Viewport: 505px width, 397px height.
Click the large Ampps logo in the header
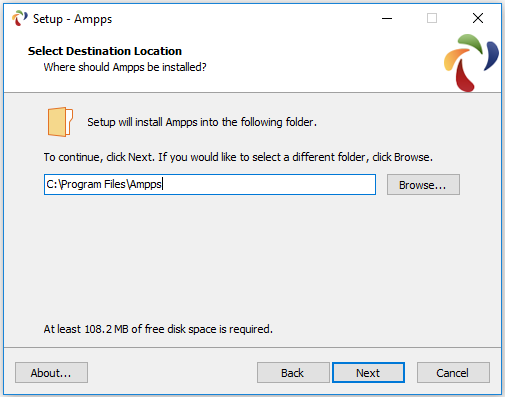471,63
